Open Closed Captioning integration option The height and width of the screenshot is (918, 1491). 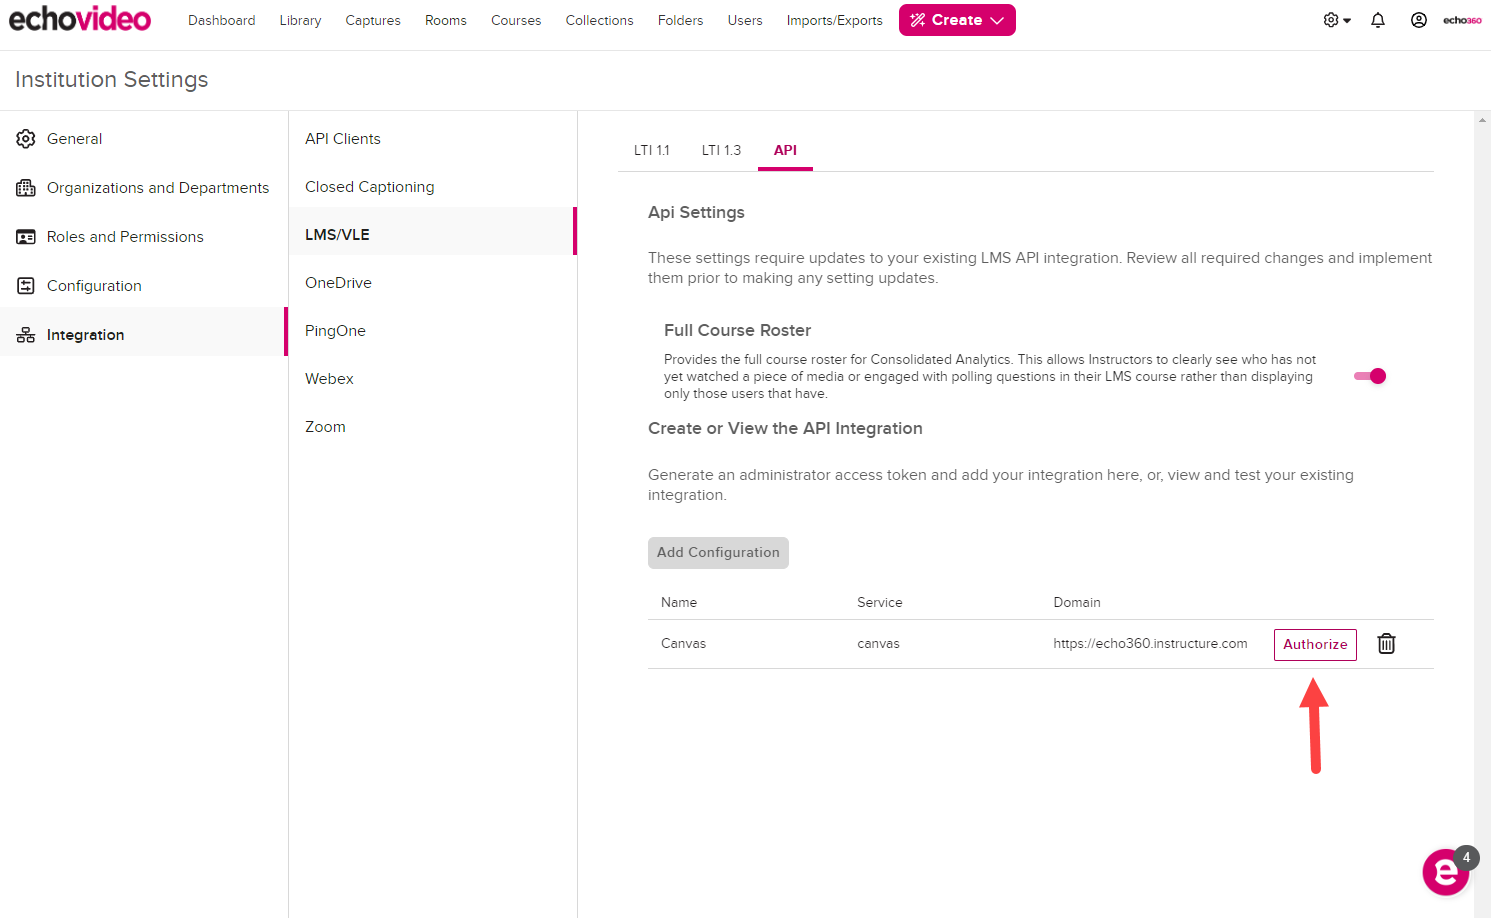[x=433, y=187]
